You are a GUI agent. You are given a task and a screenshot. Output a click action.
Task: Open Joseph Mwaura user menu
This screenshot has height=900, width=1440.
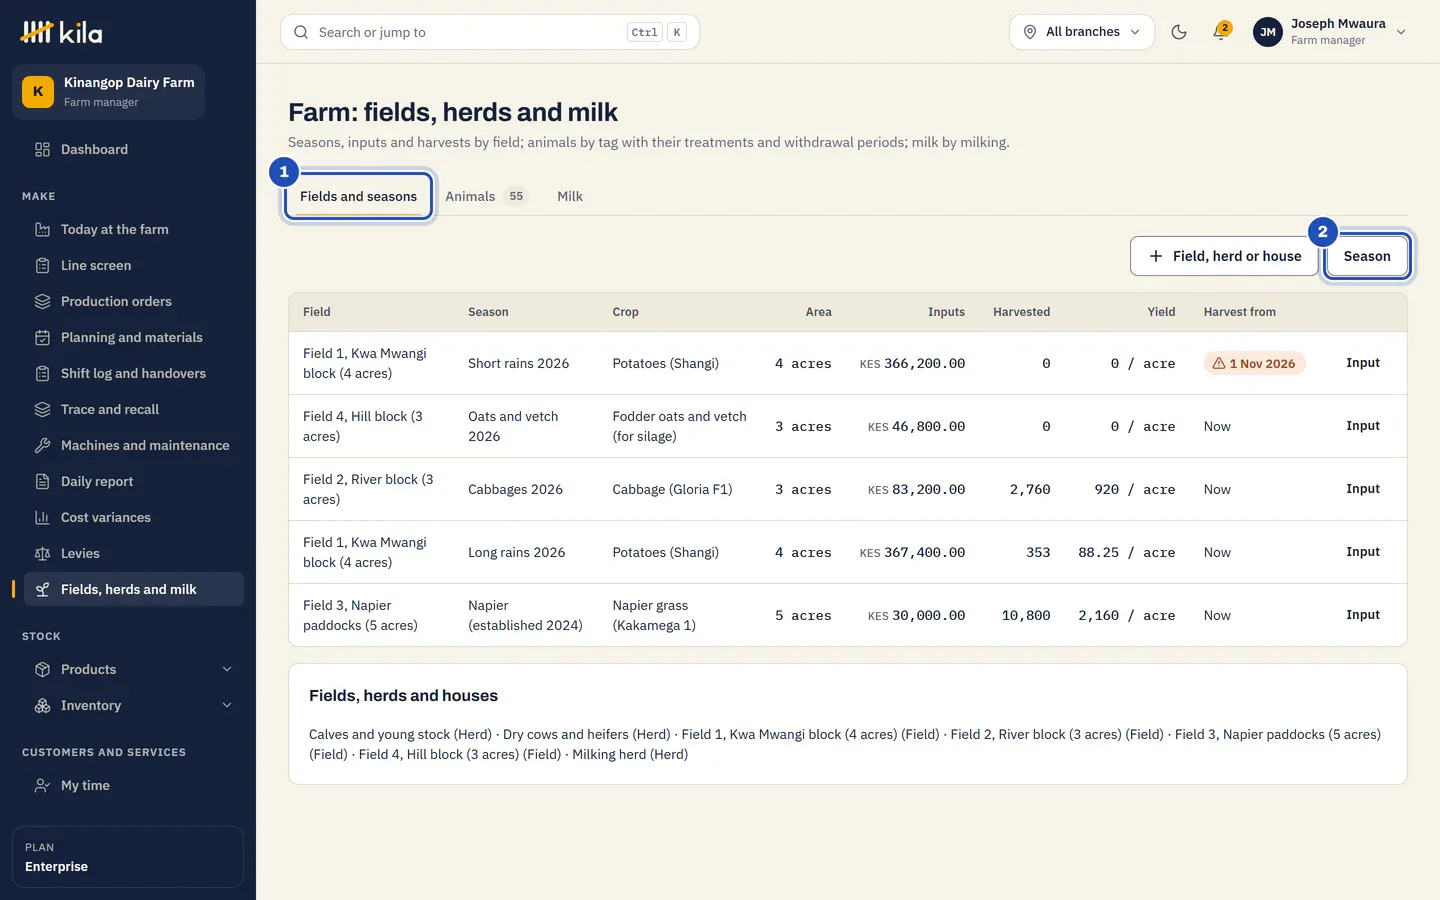coord(1330,32)
